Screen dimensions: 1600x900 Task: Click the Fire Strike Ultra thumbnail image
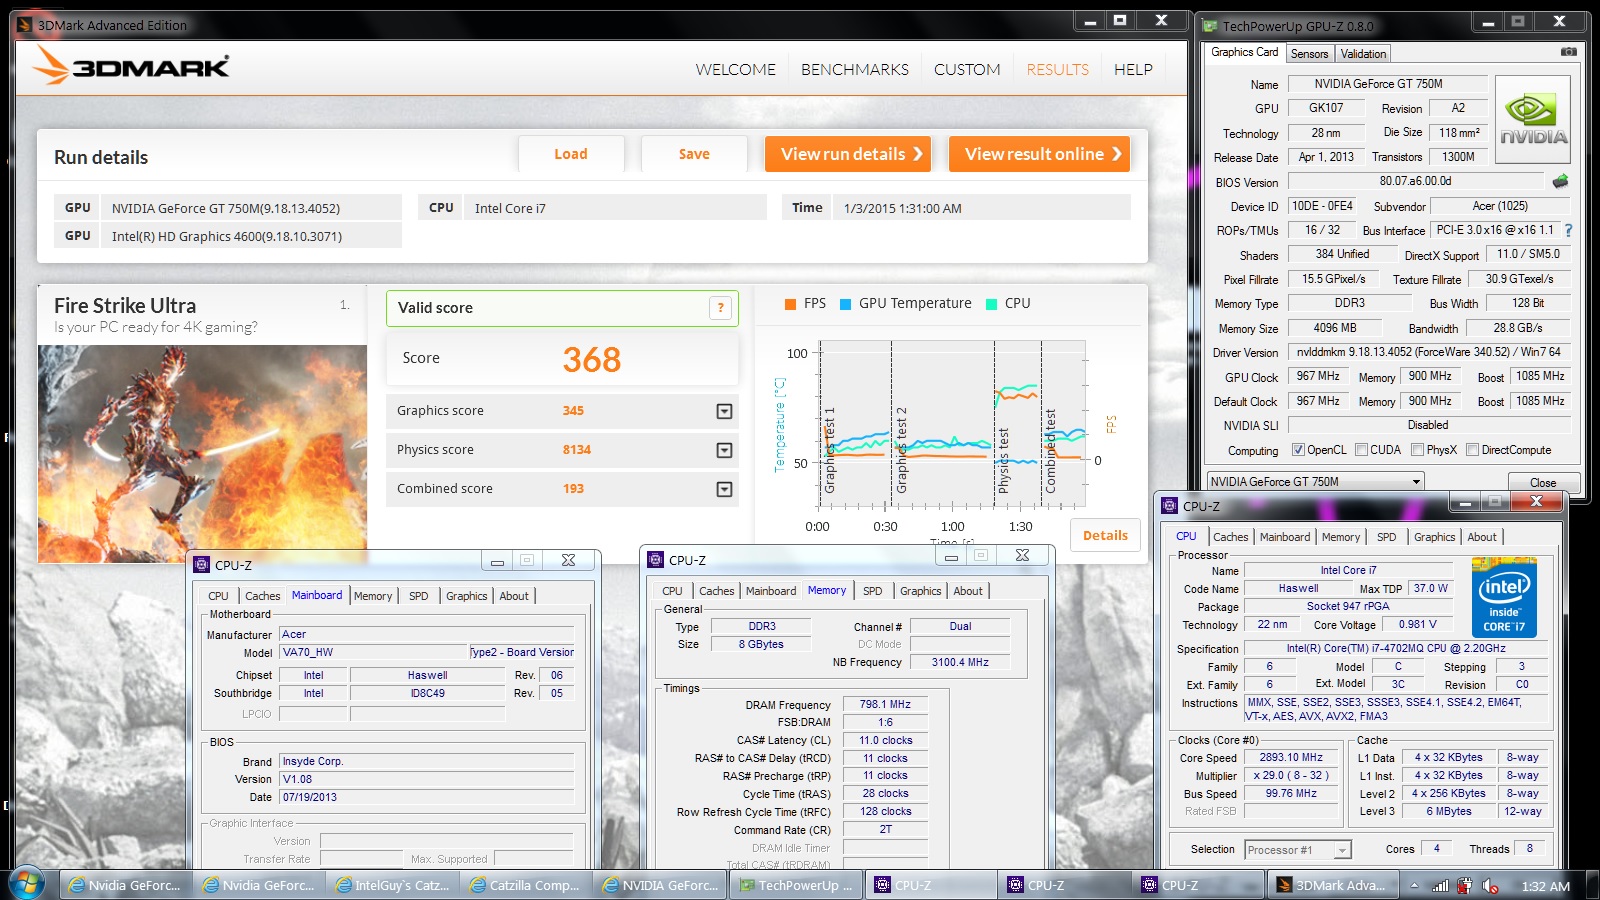202,454
